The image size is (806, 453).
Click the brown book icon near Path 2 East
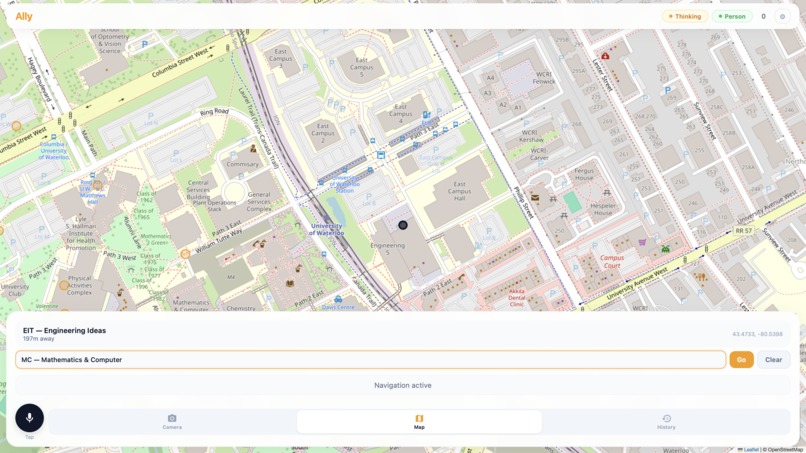point(290,283)
